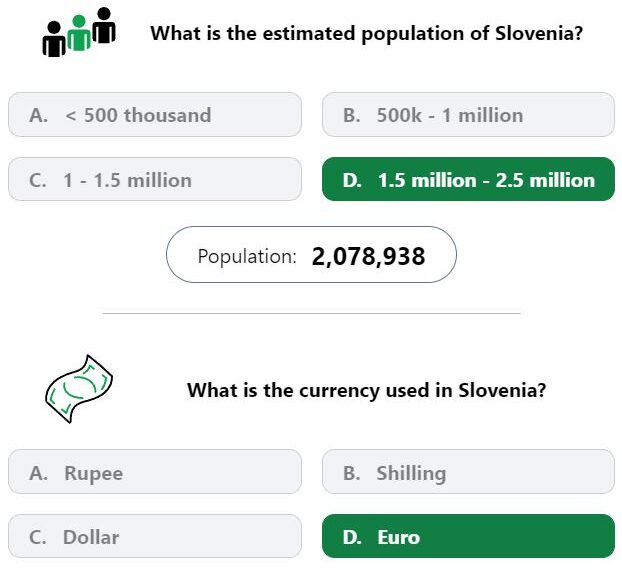This screenshot has width=622, height=570.
Task: Select answer A, < 500 thousand
Action: [x=155, y=115]
